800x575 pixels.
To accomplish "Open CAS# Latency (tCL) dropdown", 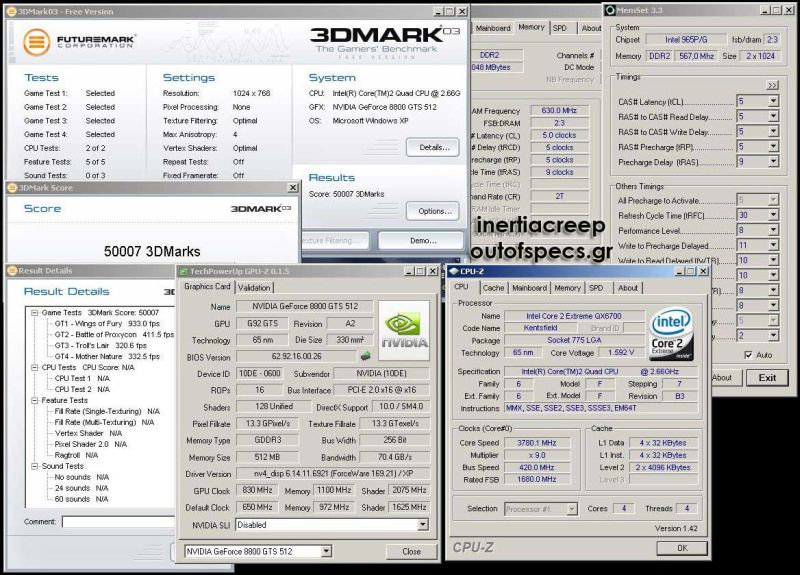I will point(773,102).
